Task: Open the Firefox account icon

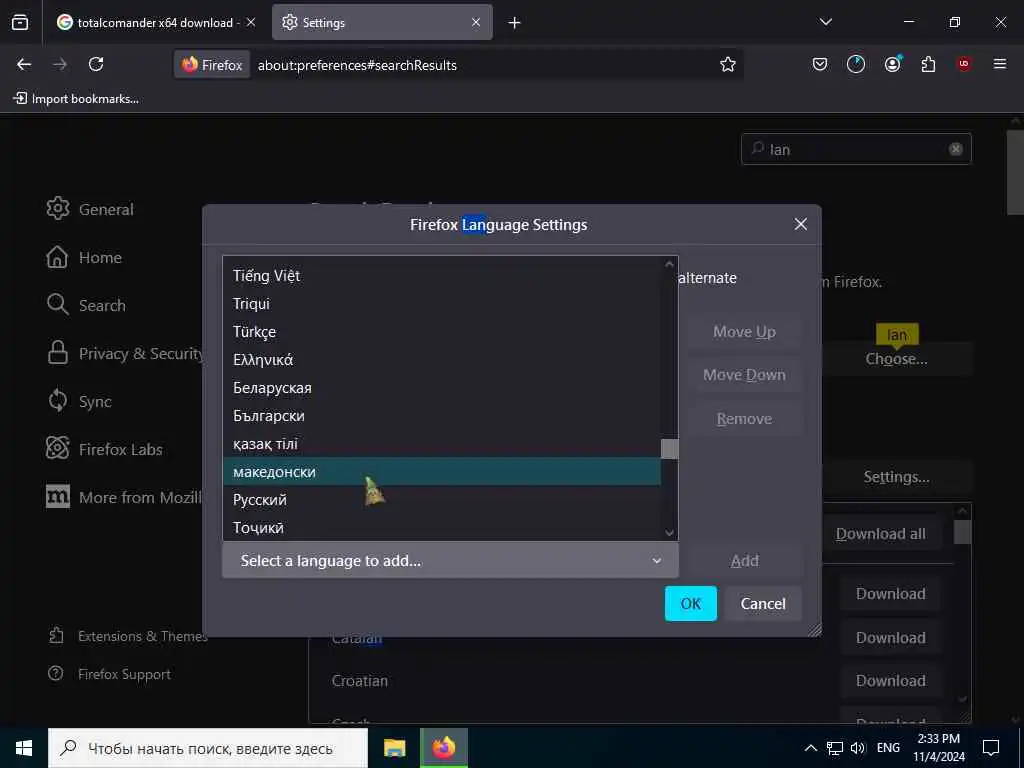Action: point(892,64)
